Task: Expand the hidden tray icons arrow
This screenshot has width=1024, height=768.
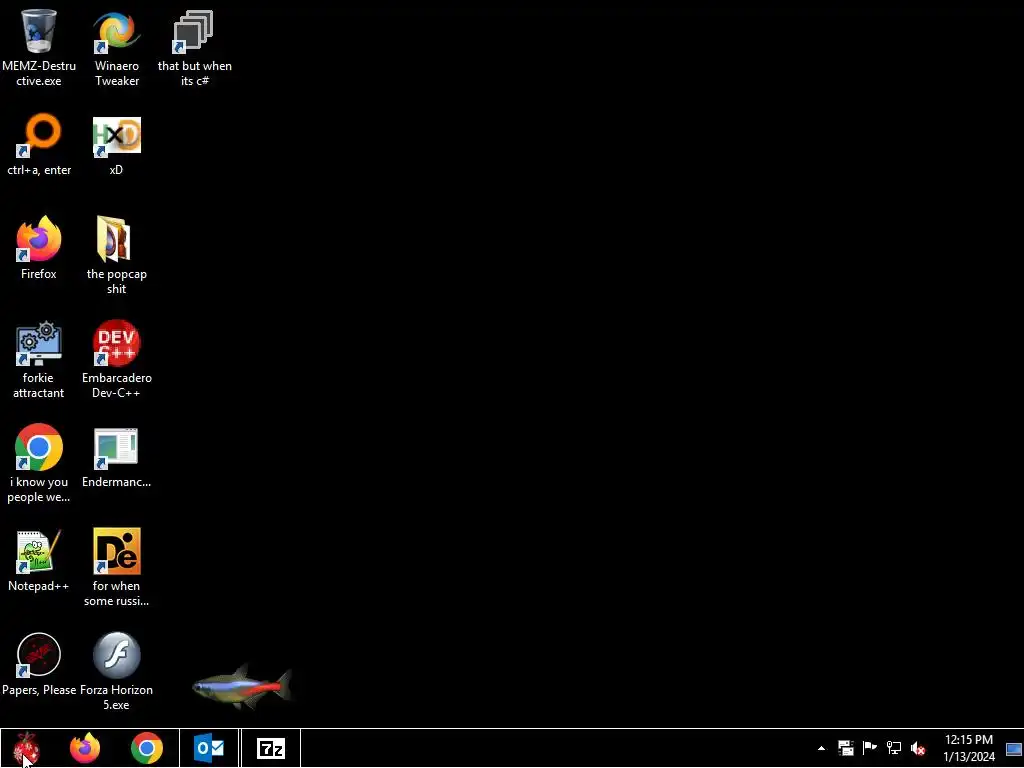Action: pos(821,748)
